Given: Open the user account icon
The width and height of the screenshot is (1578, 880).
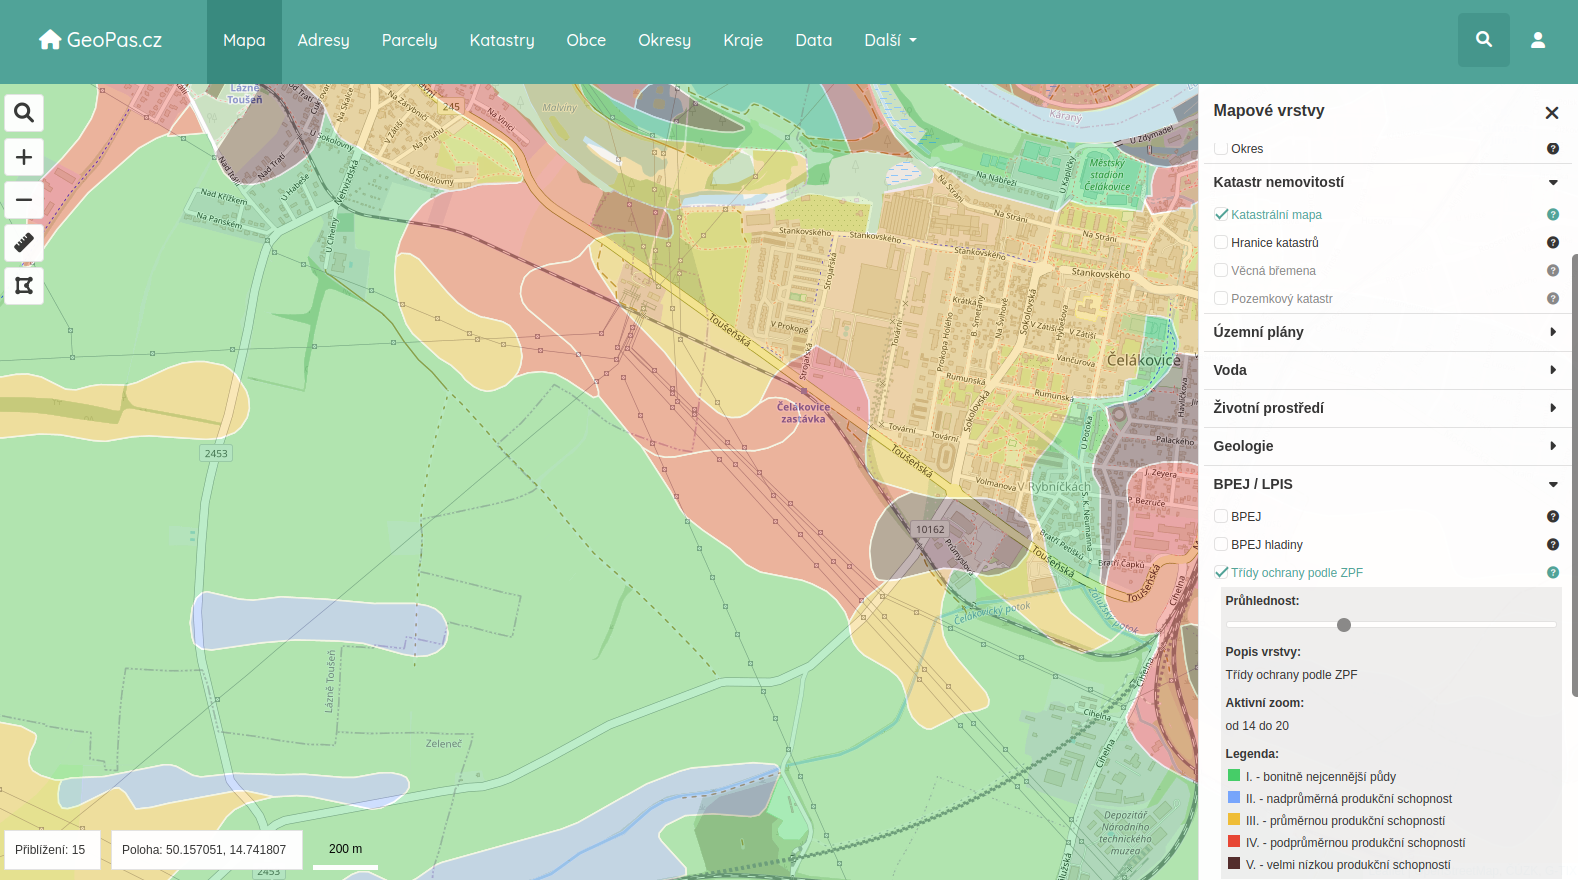Looking at the screenshot, I should (x=1537, y=40).
